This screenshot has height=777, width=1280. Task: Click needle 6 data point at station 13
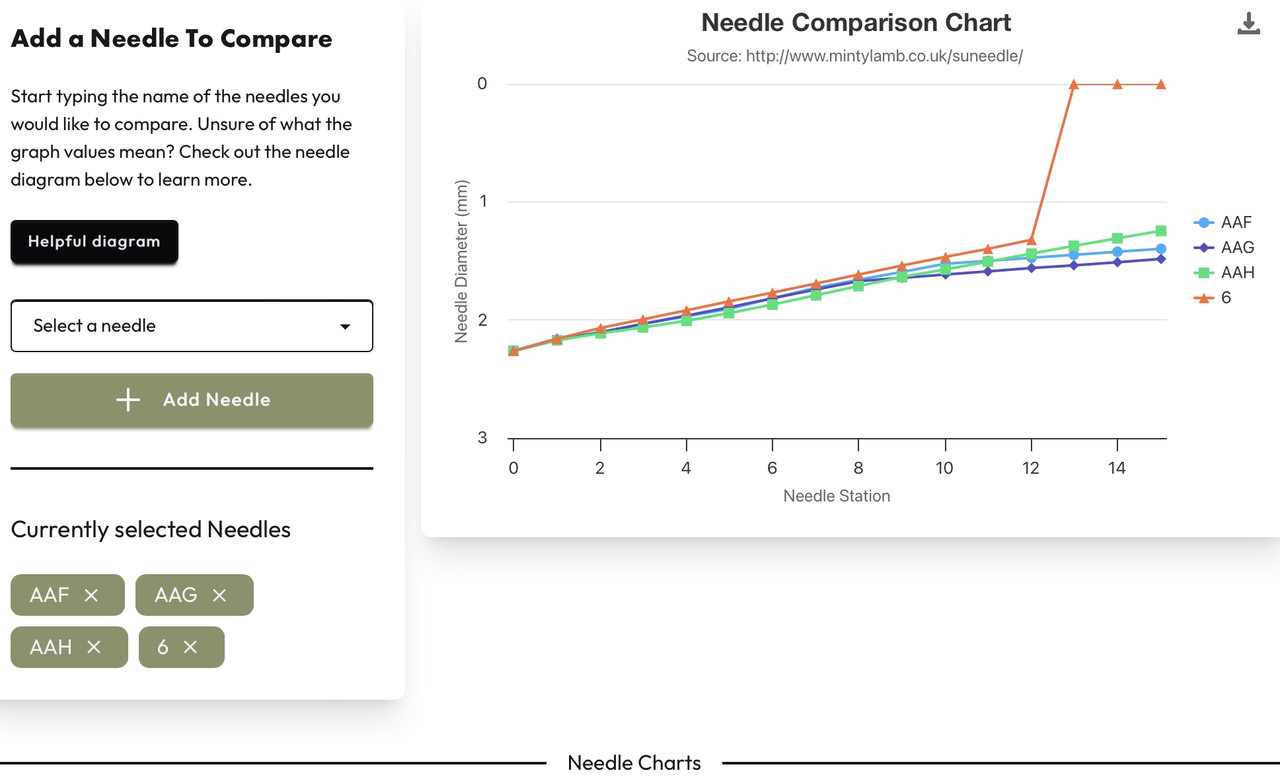click(1074, 85)
